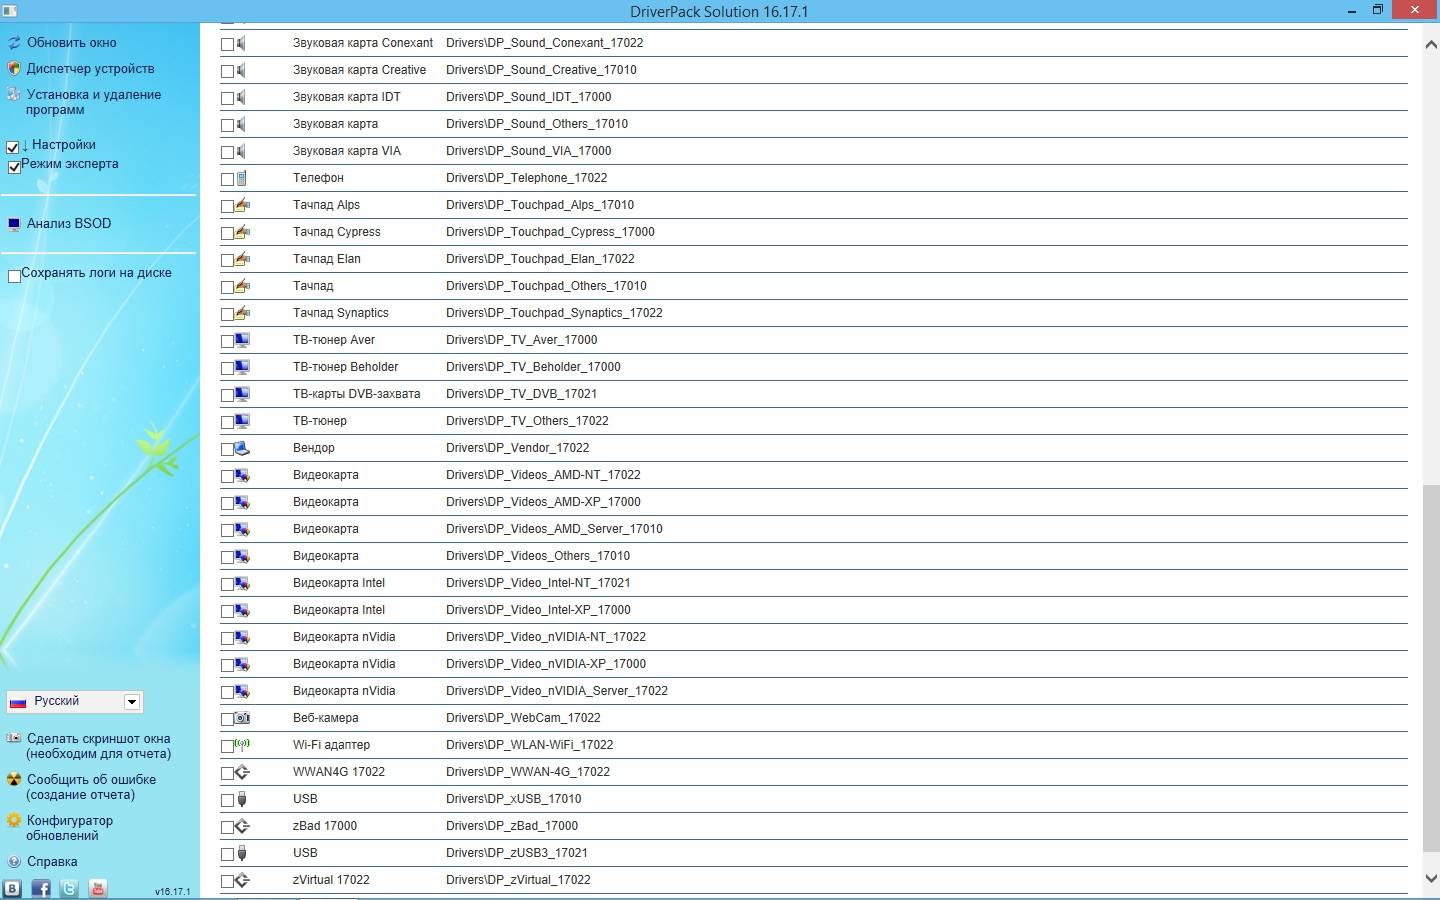Click the speaker icon for Звуковая карта VIA
Image resolution: width=1440 pixels, height=900 pixels.
click(x=242, y=151)
